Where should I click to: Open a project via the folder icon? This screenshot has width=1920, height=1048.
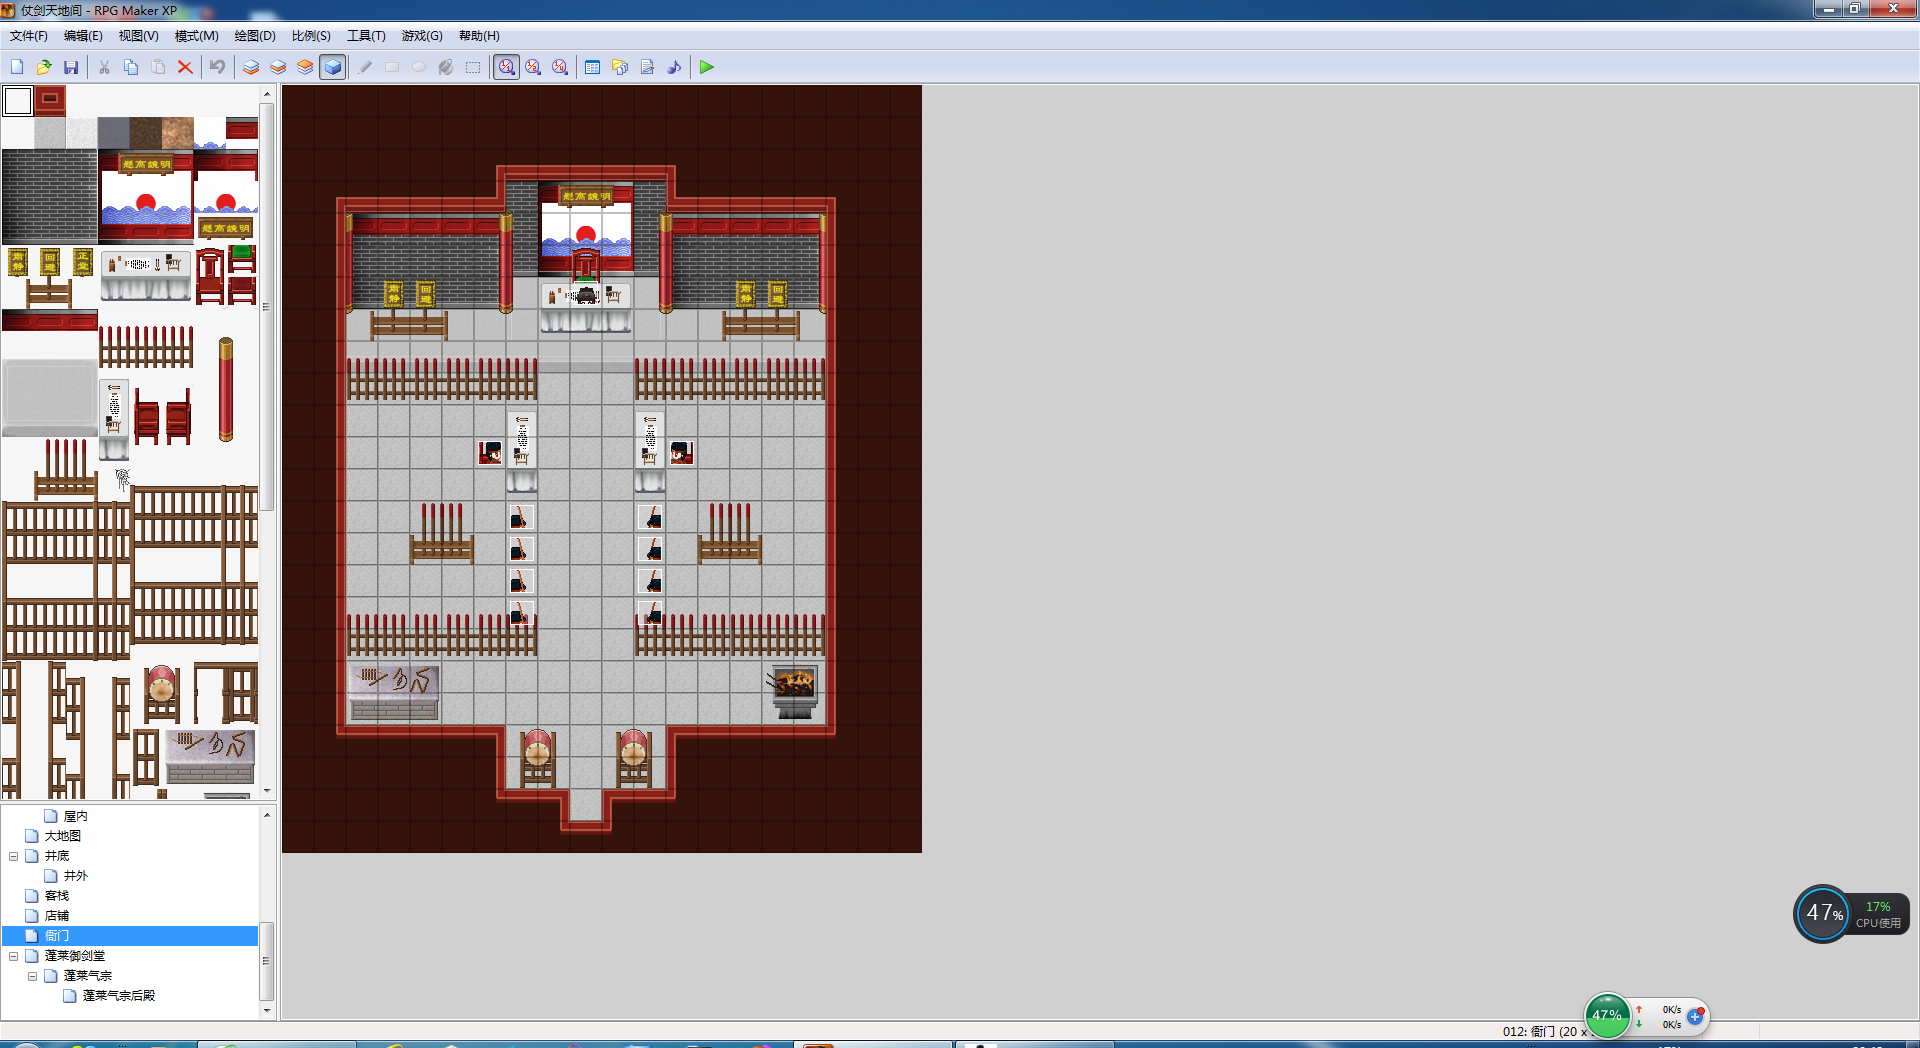pos(44,67)
